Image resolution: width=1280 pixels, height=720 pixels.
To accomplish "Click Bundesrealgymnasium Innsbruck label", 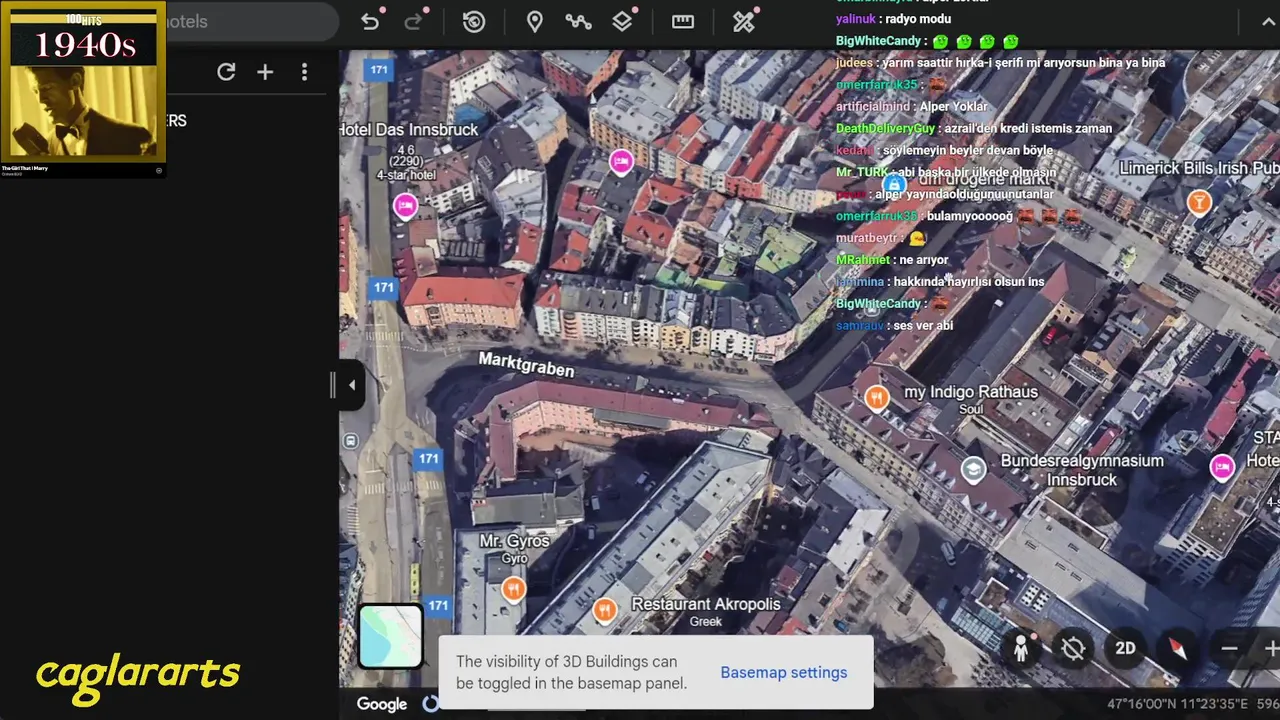I will (1082, 470).
